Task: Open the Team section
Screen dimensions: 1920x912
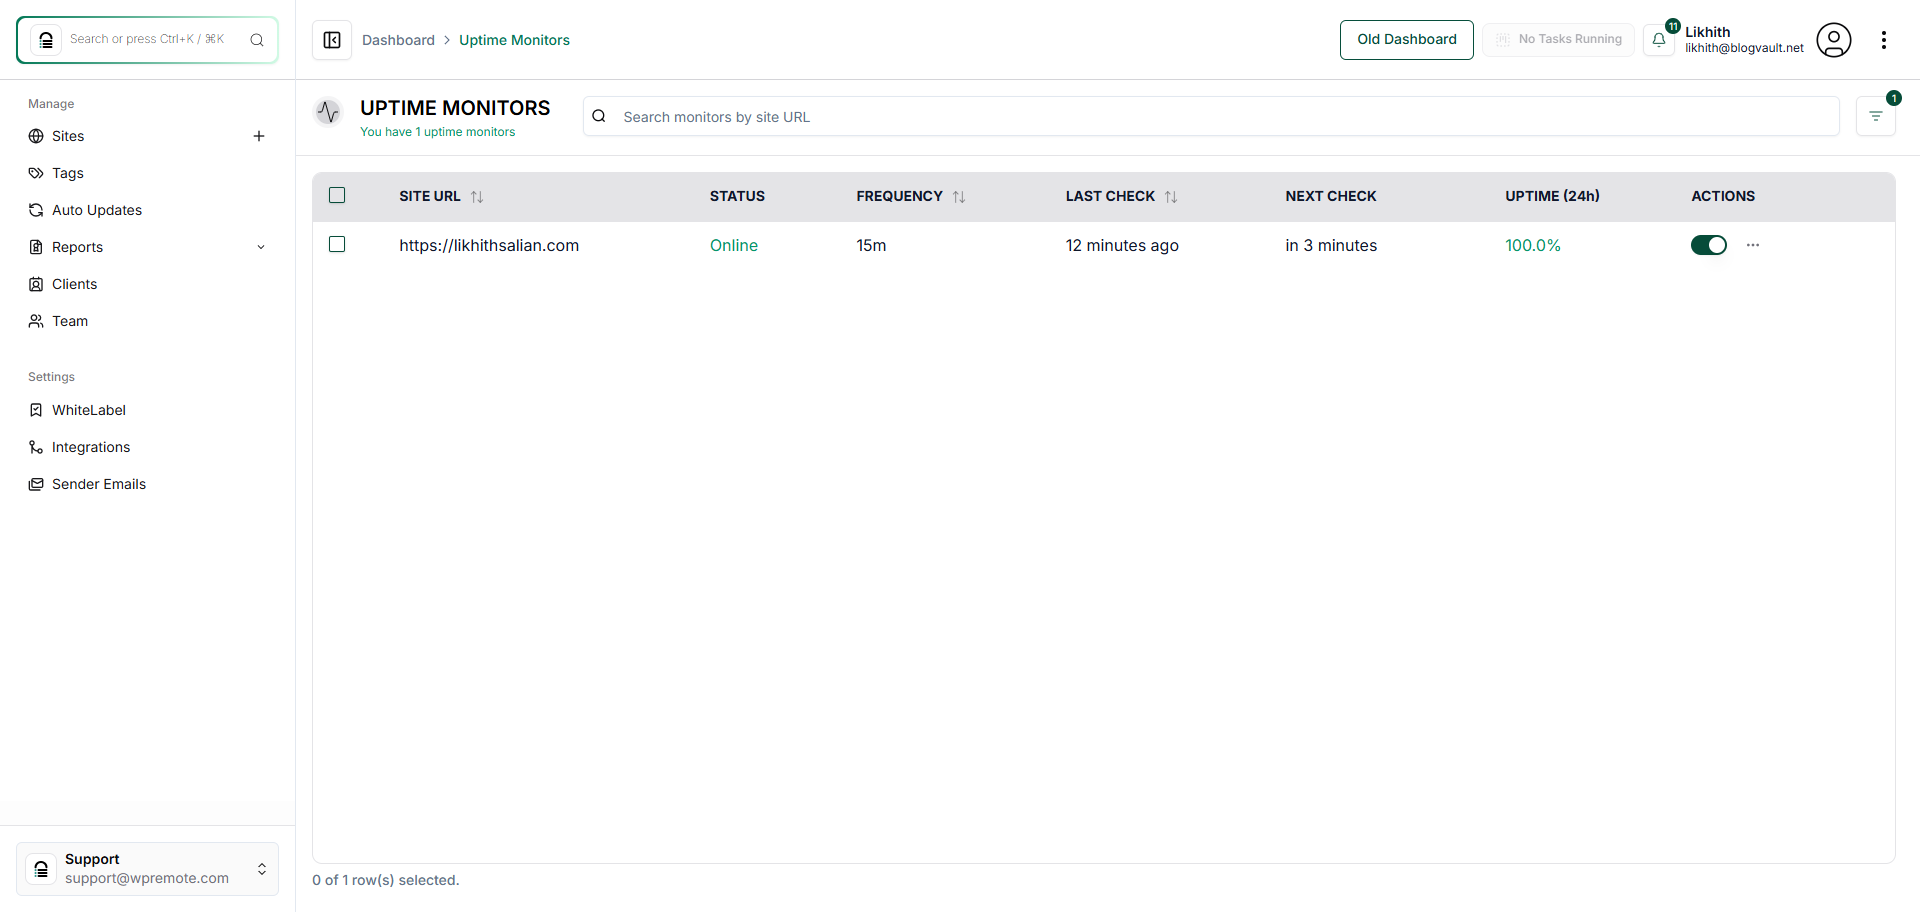Action: coord(69,320)
